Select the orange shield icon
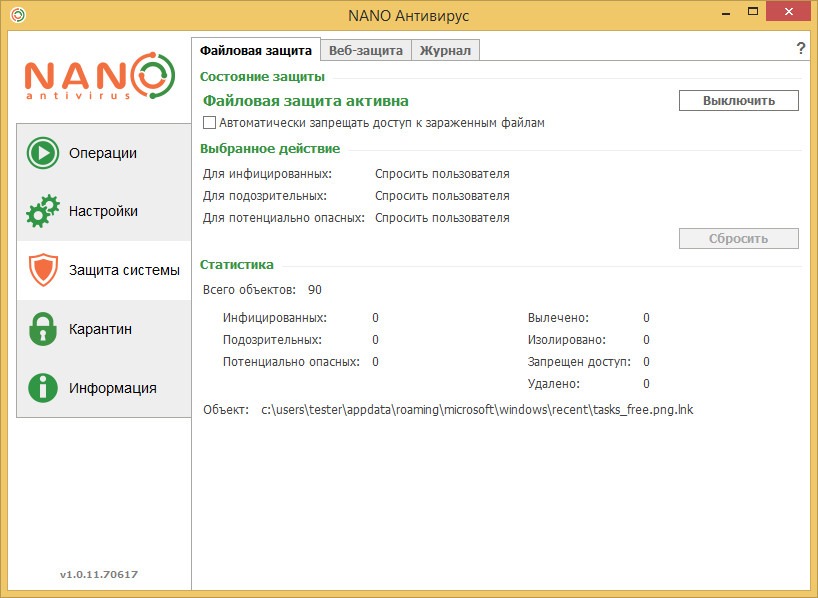 [x=43, y=270]
